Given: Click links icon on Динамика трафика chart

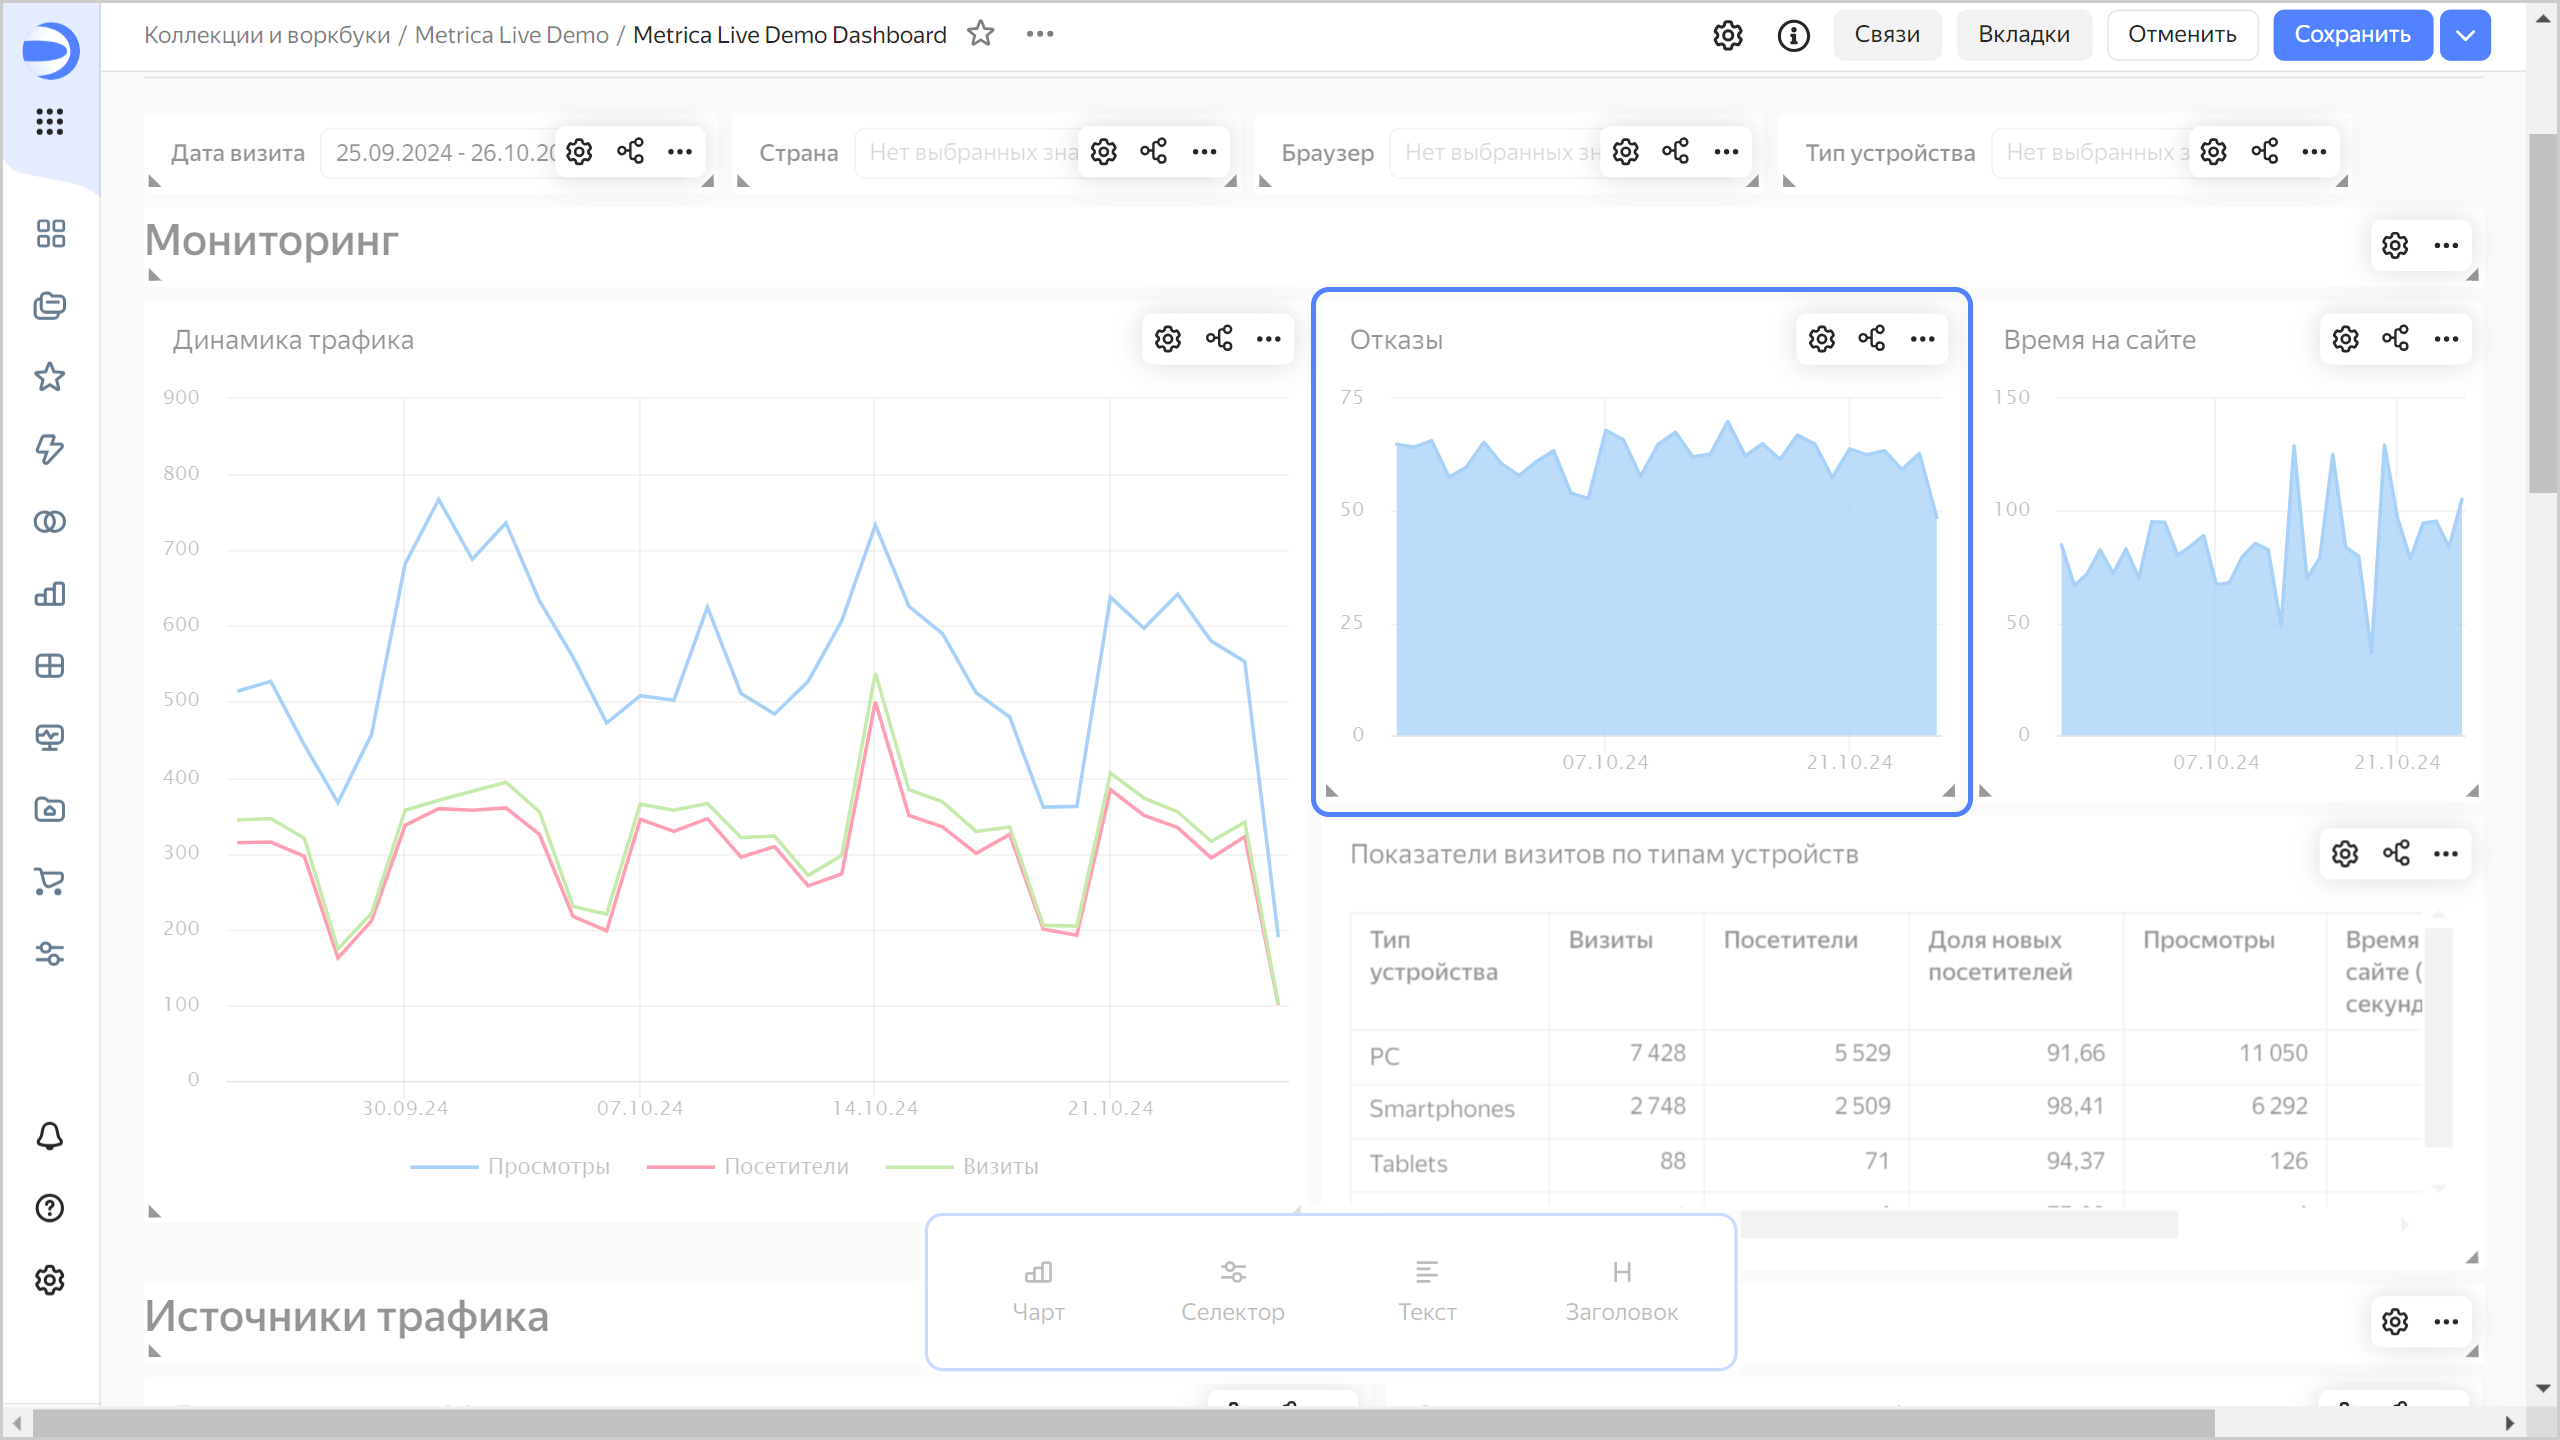Looking at the screenshot, I should (1218, 339).
